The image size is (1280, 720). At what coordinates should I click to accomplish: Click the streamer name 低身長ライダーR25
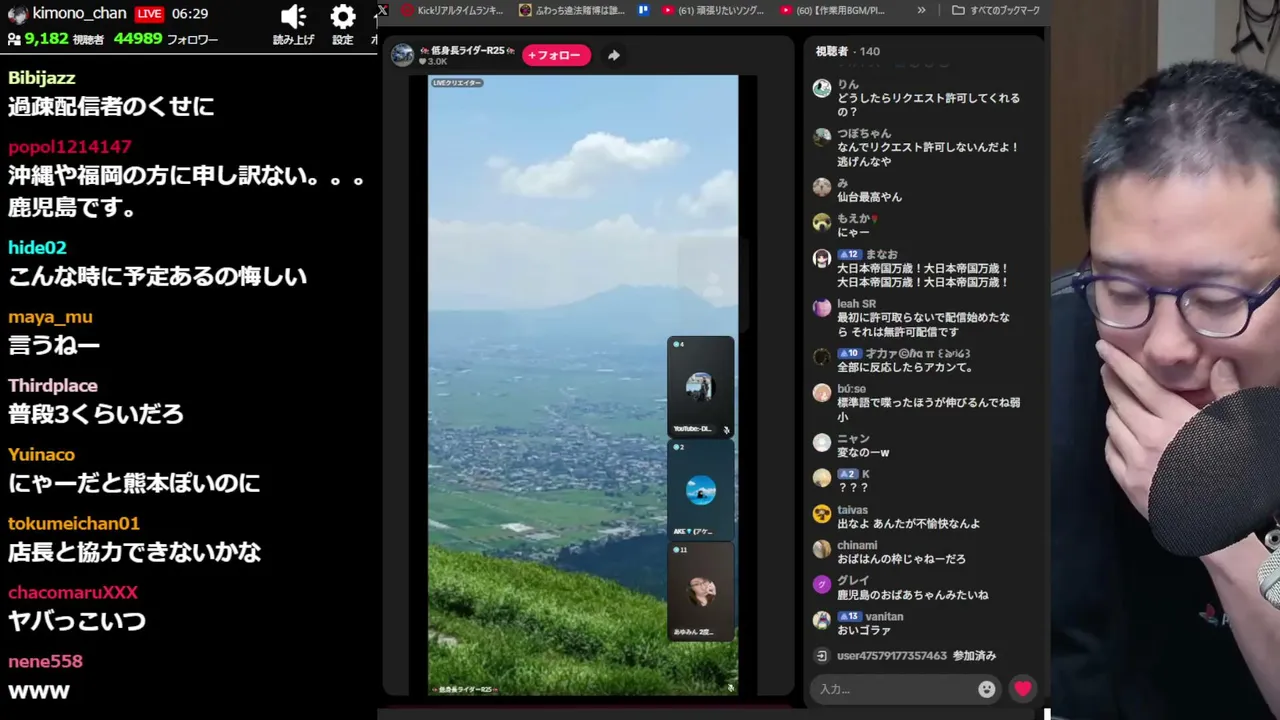click(468, 50)
